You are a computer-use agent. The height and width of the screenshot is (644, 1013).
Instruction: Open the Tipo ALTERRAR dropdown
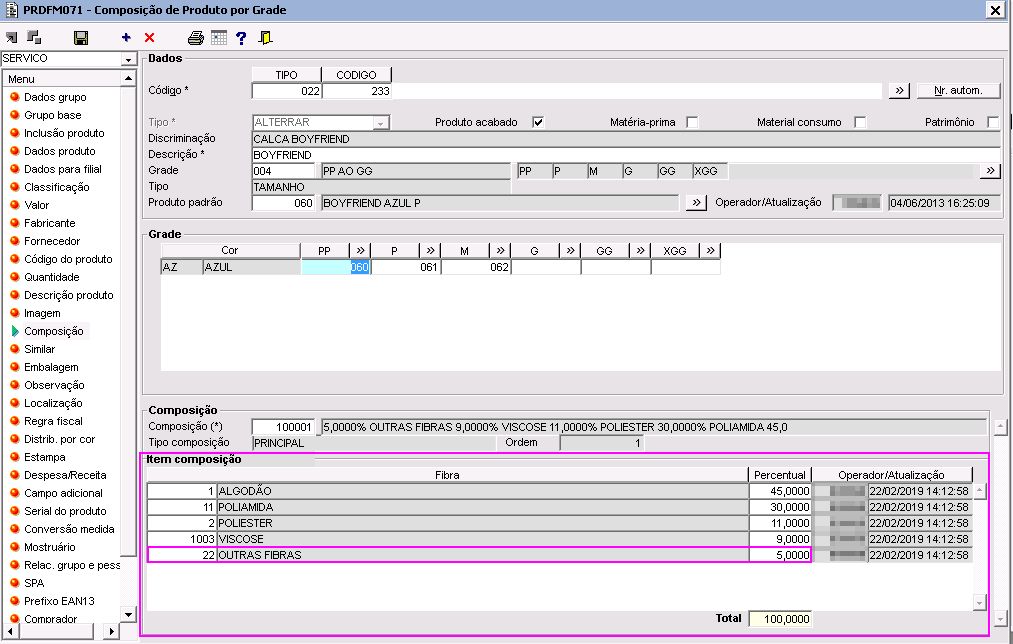tap(381, 123)
